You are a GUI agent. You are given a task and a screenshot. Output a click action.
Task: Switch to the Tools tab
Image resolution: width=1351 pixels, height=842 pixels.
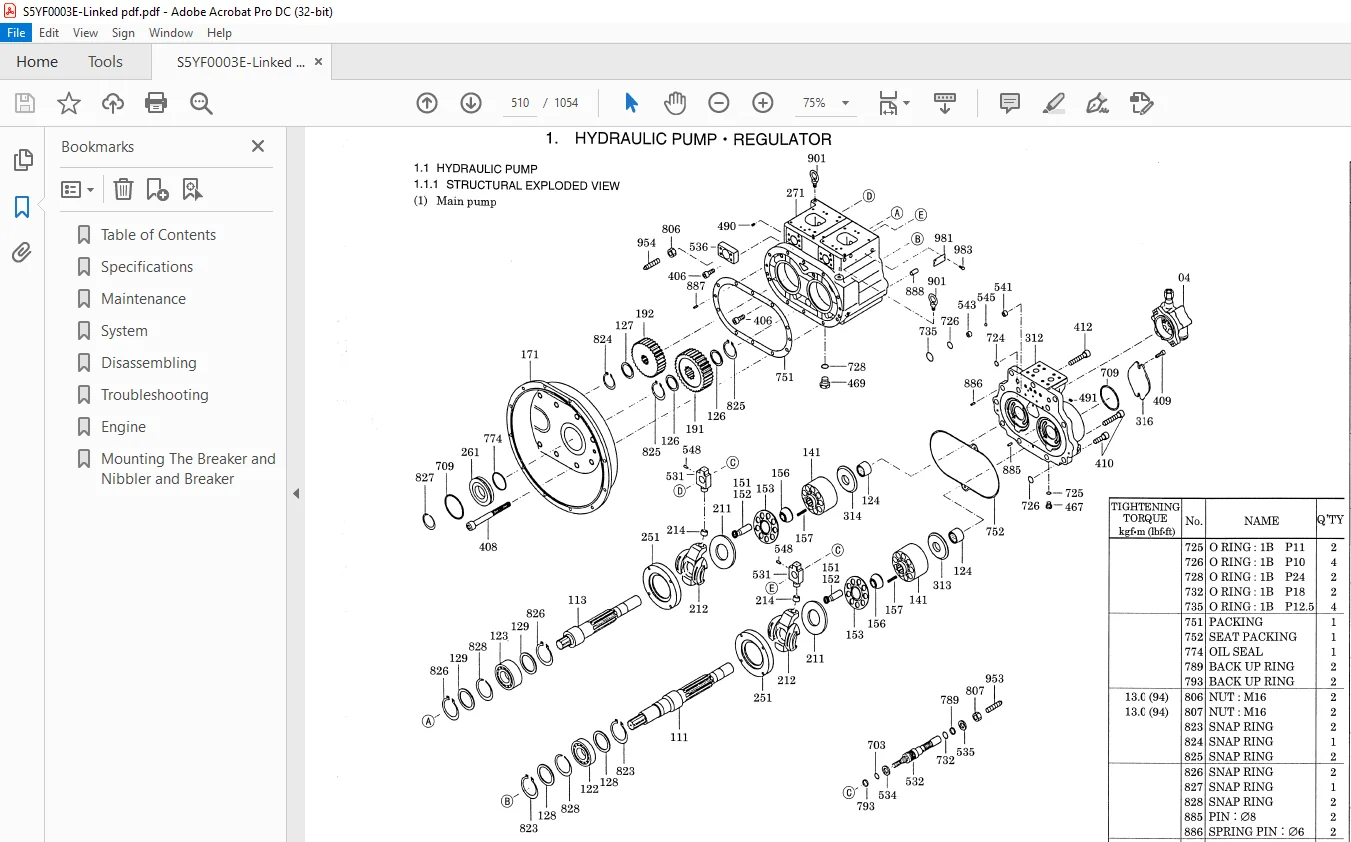(x=105, y=61)
